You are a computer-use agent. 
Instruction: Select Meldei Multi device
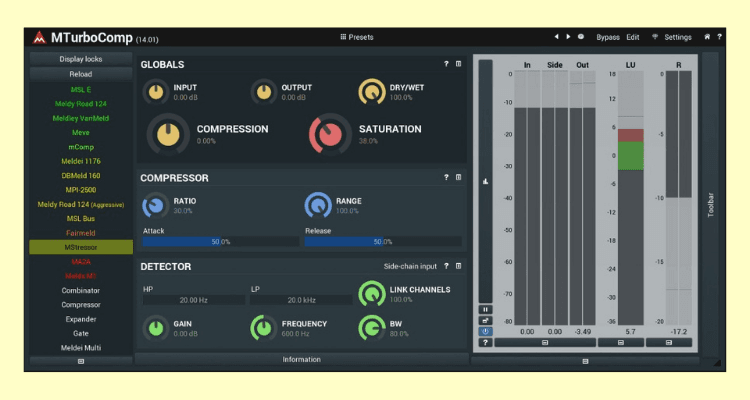tap(81, 348)
